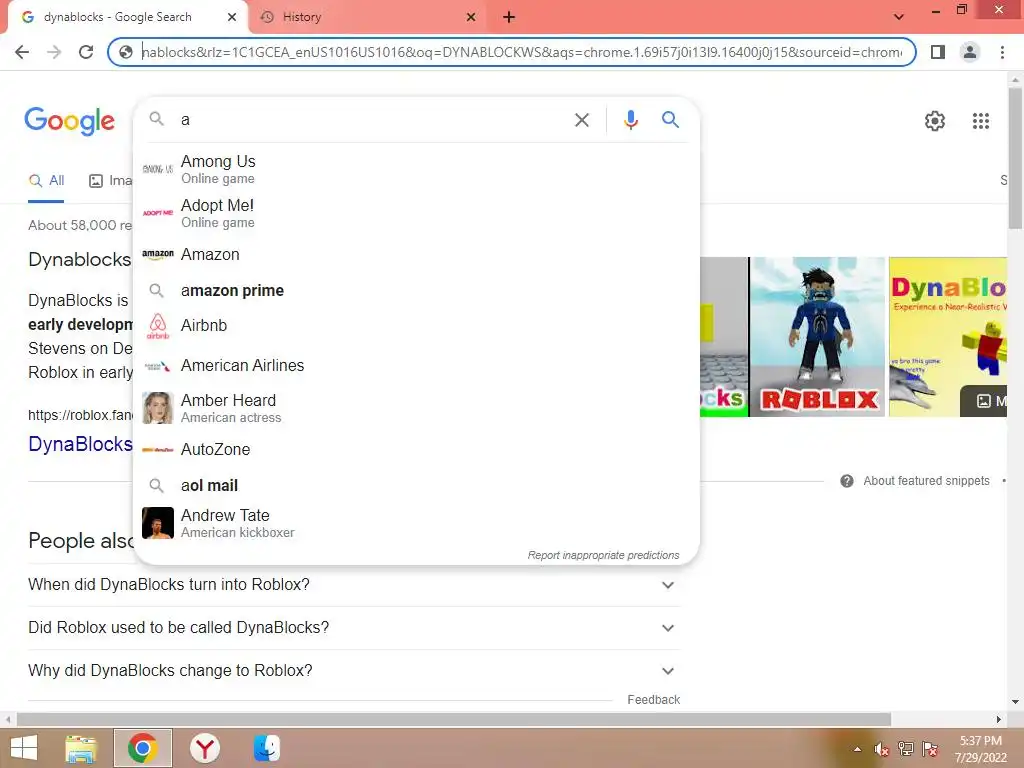Click the blue search magnifier button
This screenshot has width=1024, height=768.
[670, 120]
